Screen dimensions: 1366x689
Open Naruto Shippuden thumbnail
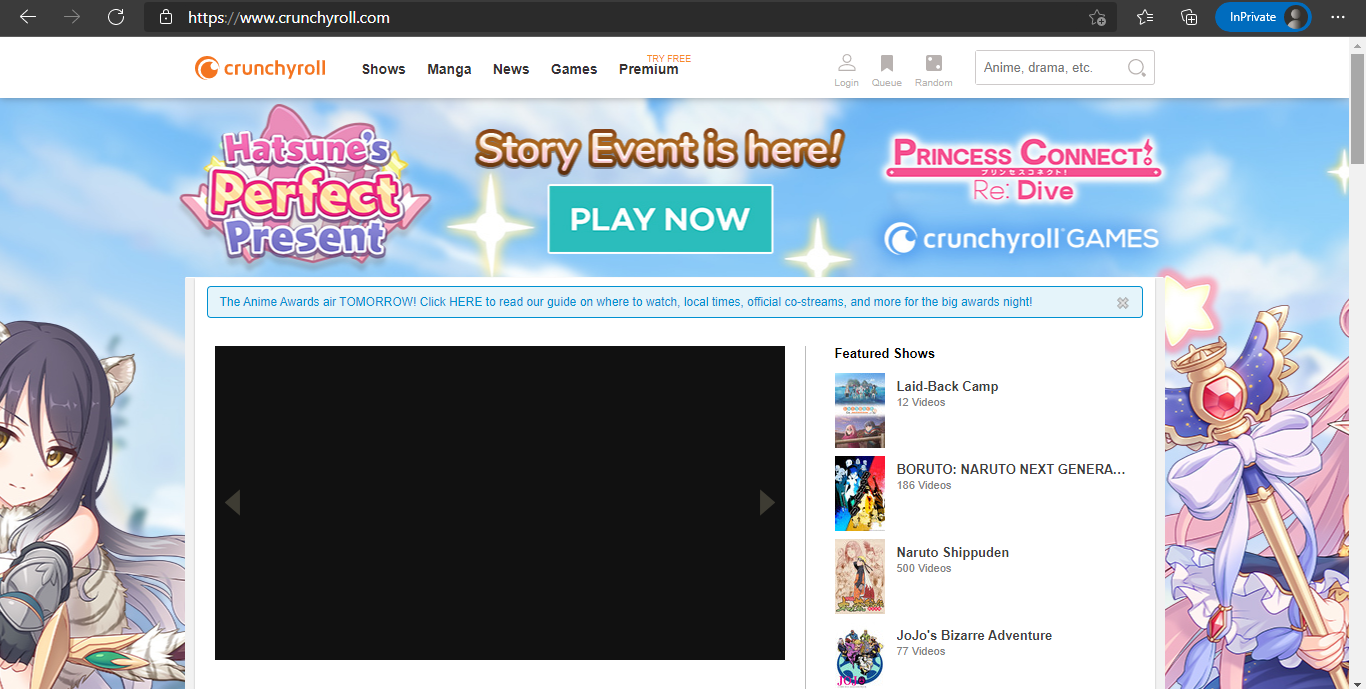(860, 576)
